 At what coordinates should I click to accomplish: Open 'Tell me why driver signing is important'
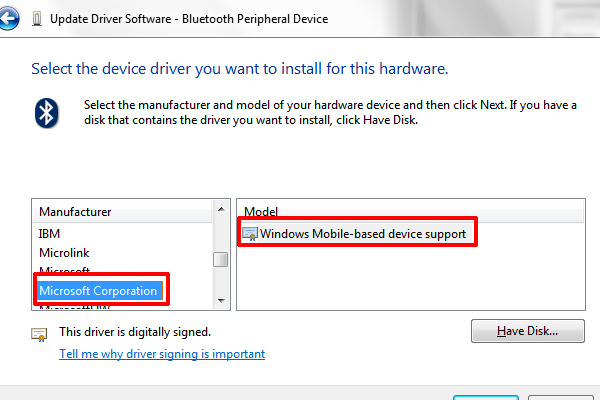162,354
